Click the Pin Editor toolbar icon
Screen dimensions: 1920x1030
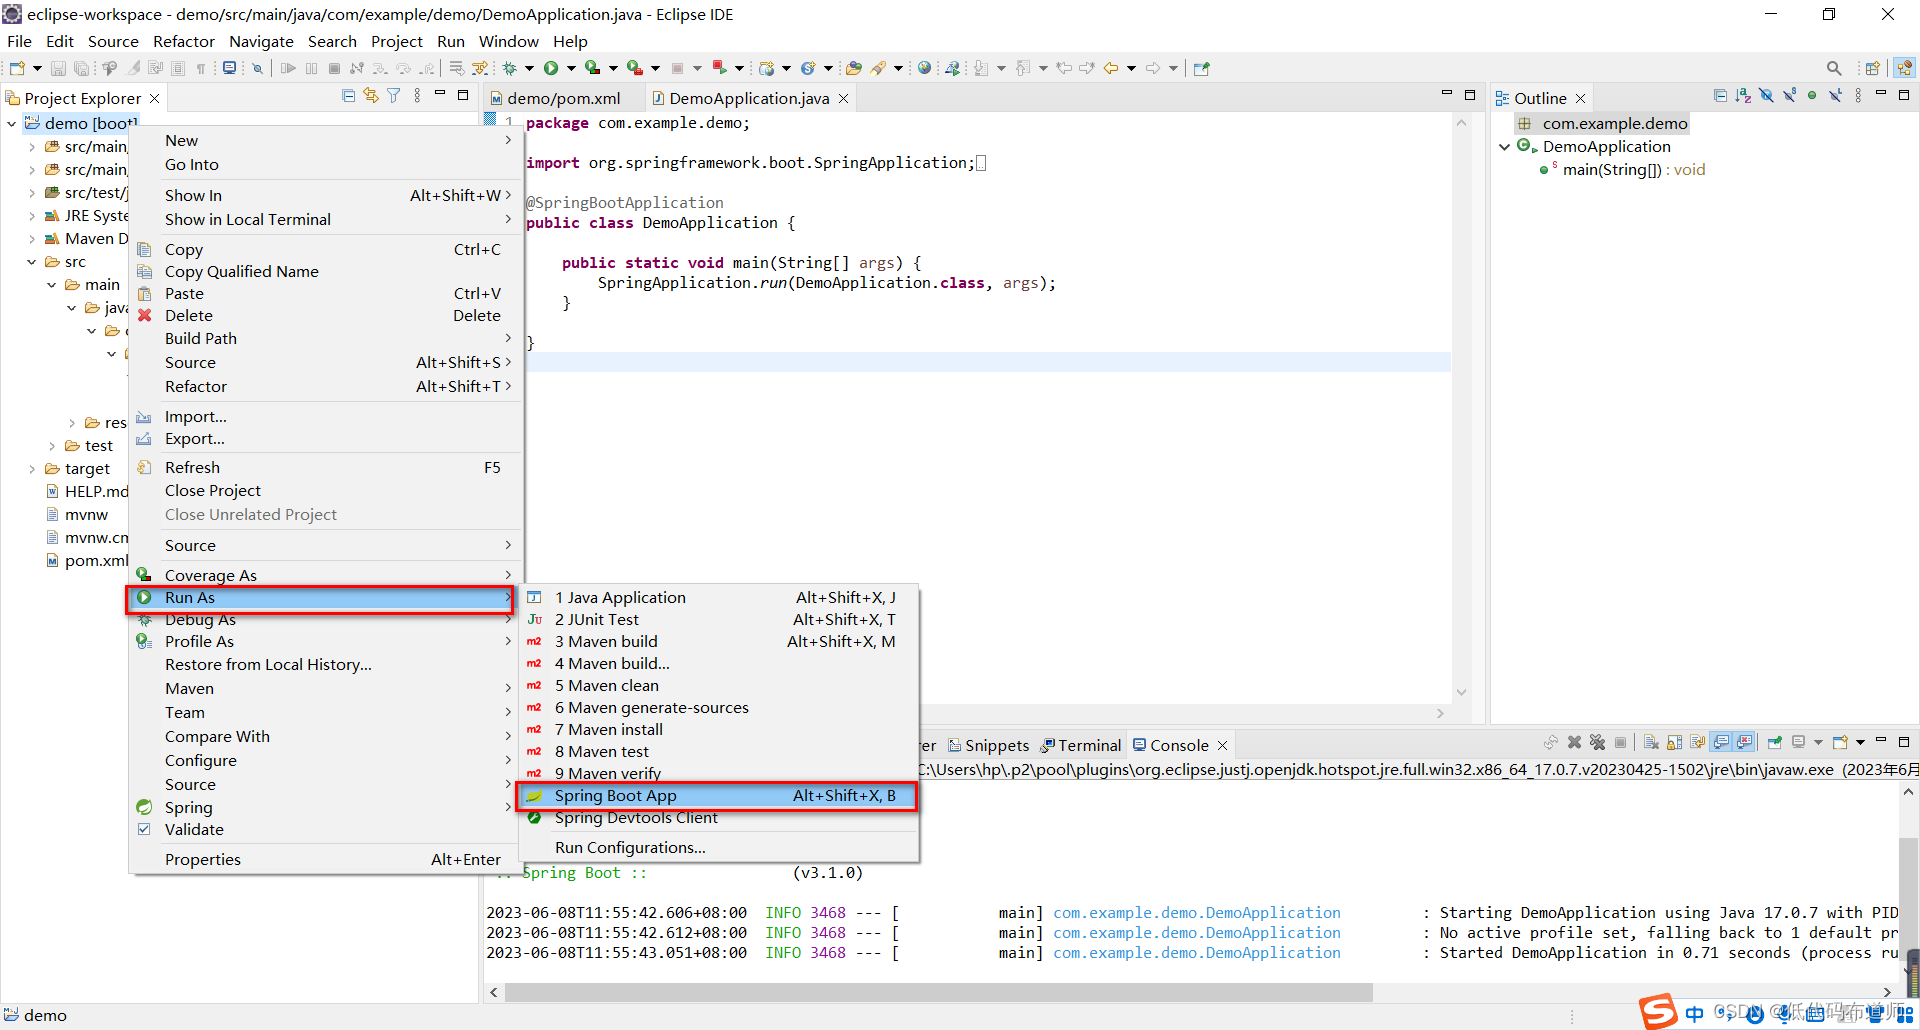(1202, 68)
